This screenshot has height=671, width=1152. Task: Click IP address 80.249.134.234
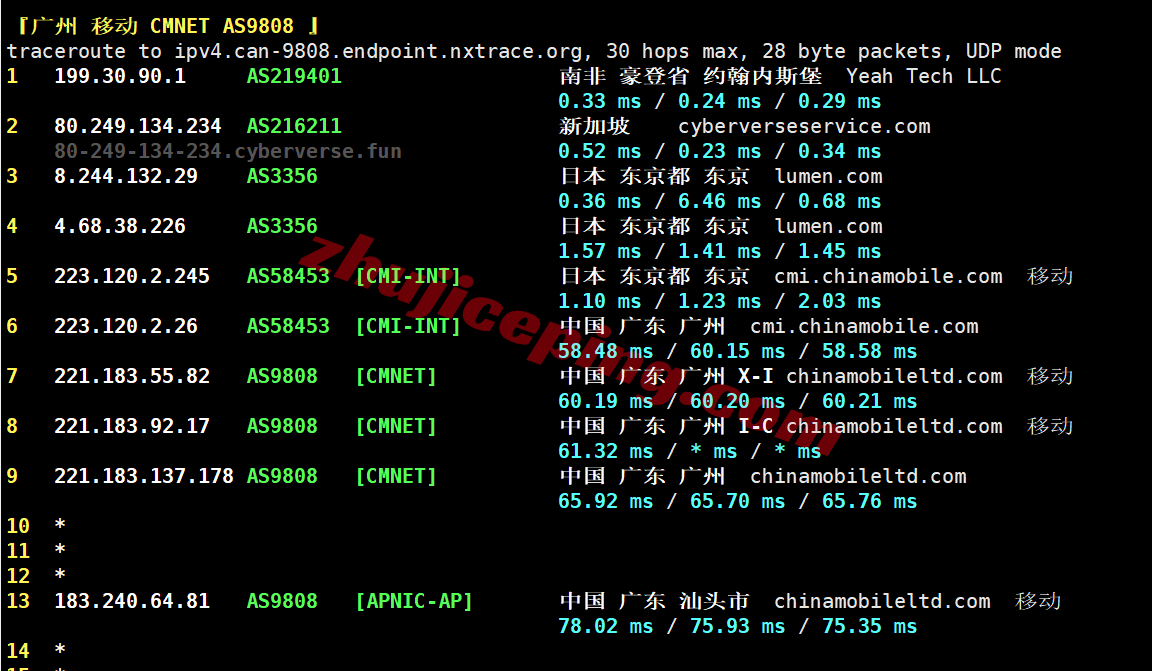pos(137,126)
